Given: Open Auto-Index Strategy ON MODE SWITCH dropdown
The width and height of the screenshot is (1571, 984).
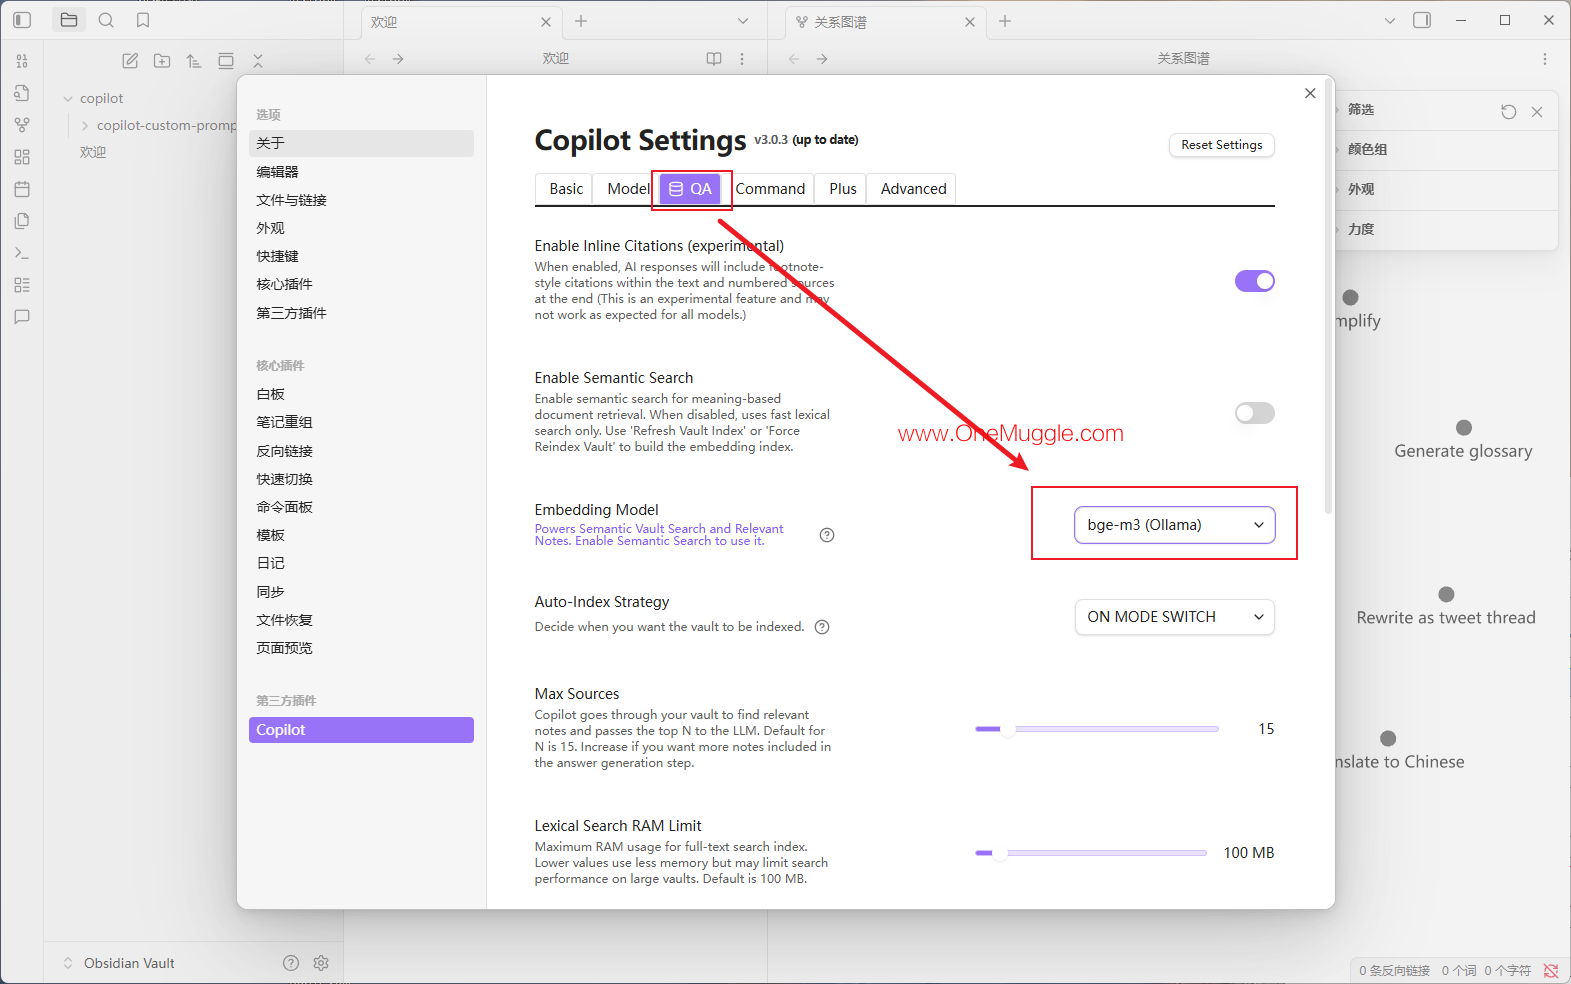Looking at the screenshot, I should pos(1175,617).
